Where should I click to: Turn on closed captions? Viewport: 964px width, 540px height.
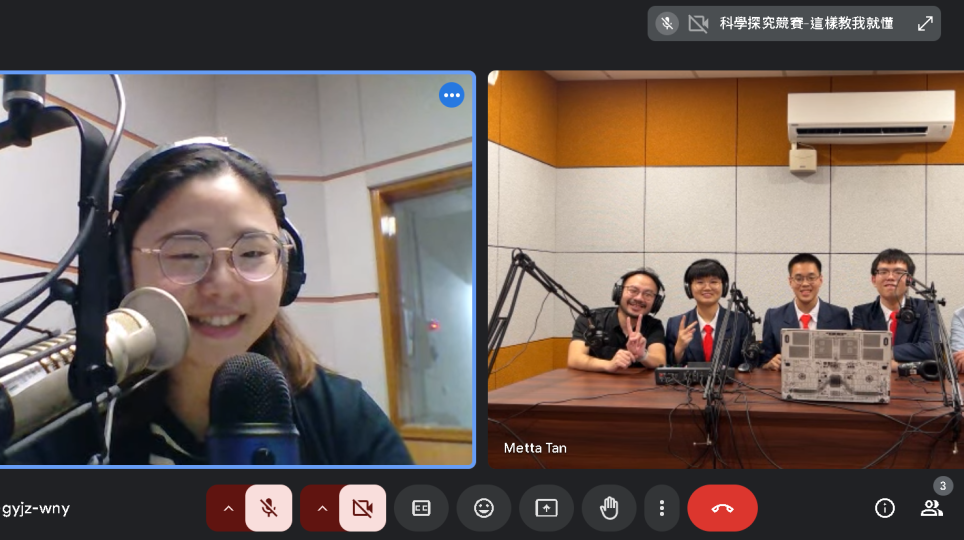pos(421,508)
